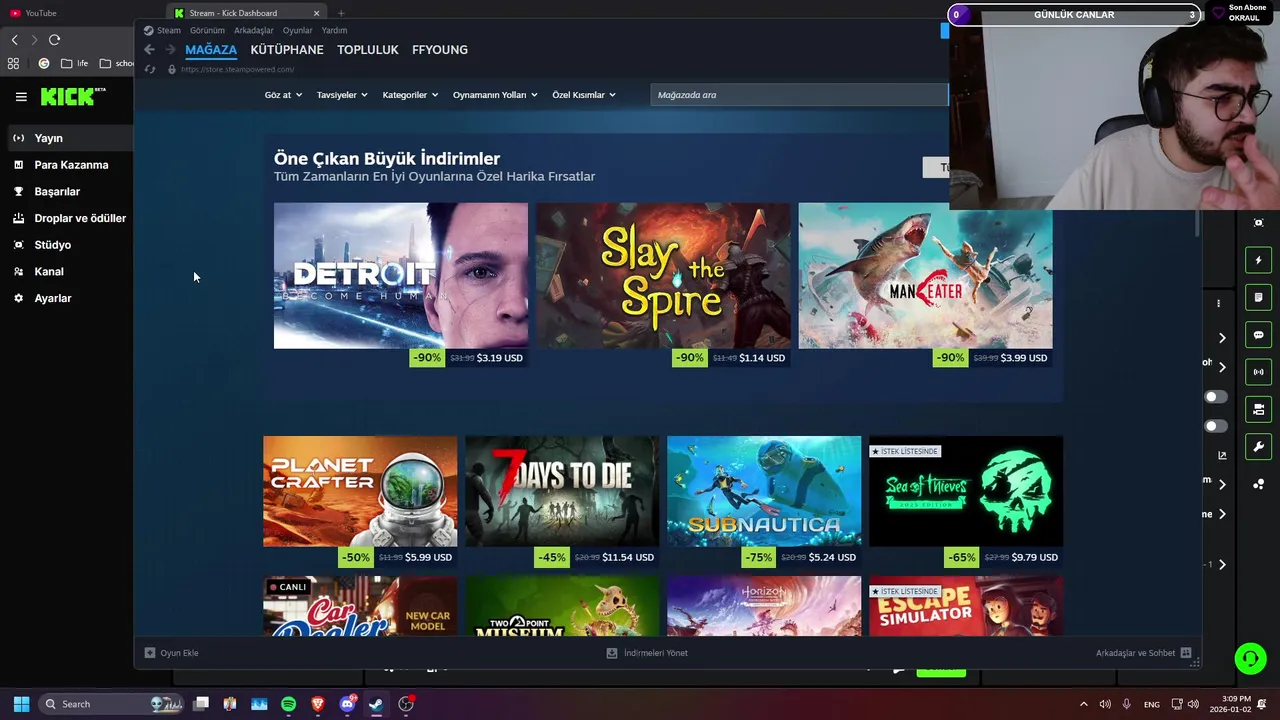The image size is (1280, 720).
Task: Open İndirmeleri Yönet in Steam footer
Action: point(647,653)
